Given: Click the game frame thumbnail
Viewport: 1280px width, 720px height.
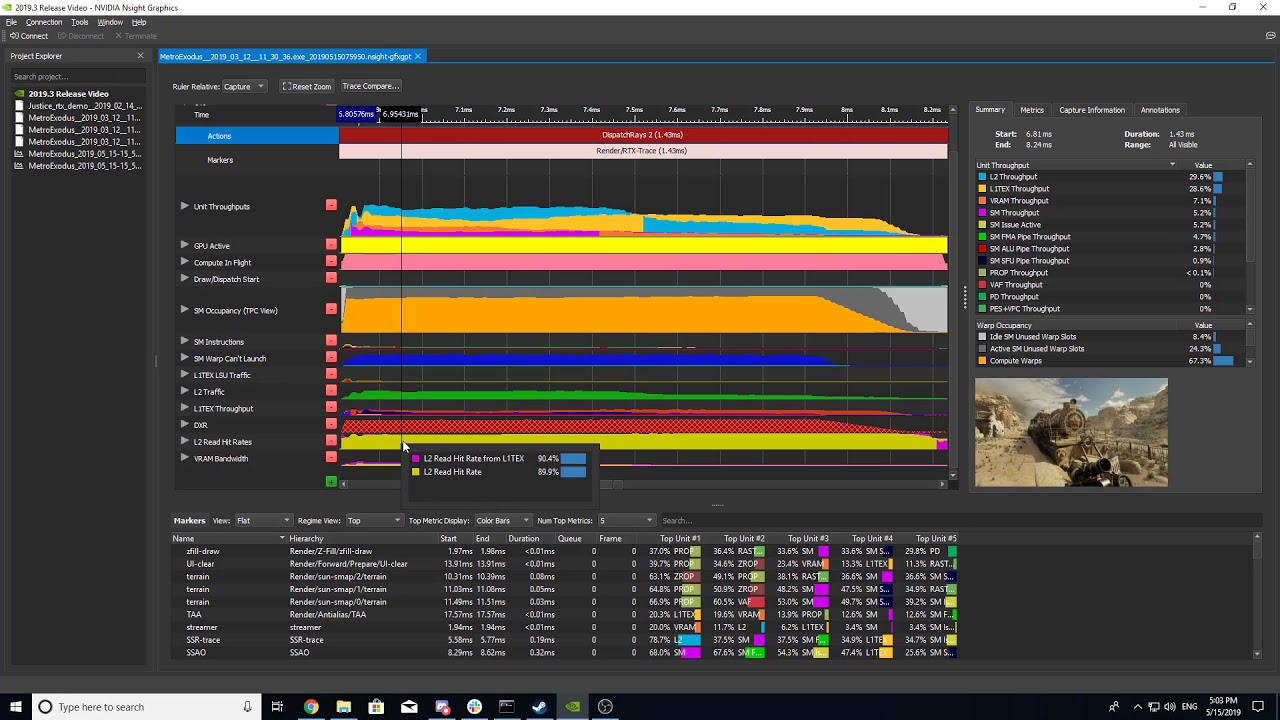Looking at the screenshot, I should click(x=1071, y=432).
